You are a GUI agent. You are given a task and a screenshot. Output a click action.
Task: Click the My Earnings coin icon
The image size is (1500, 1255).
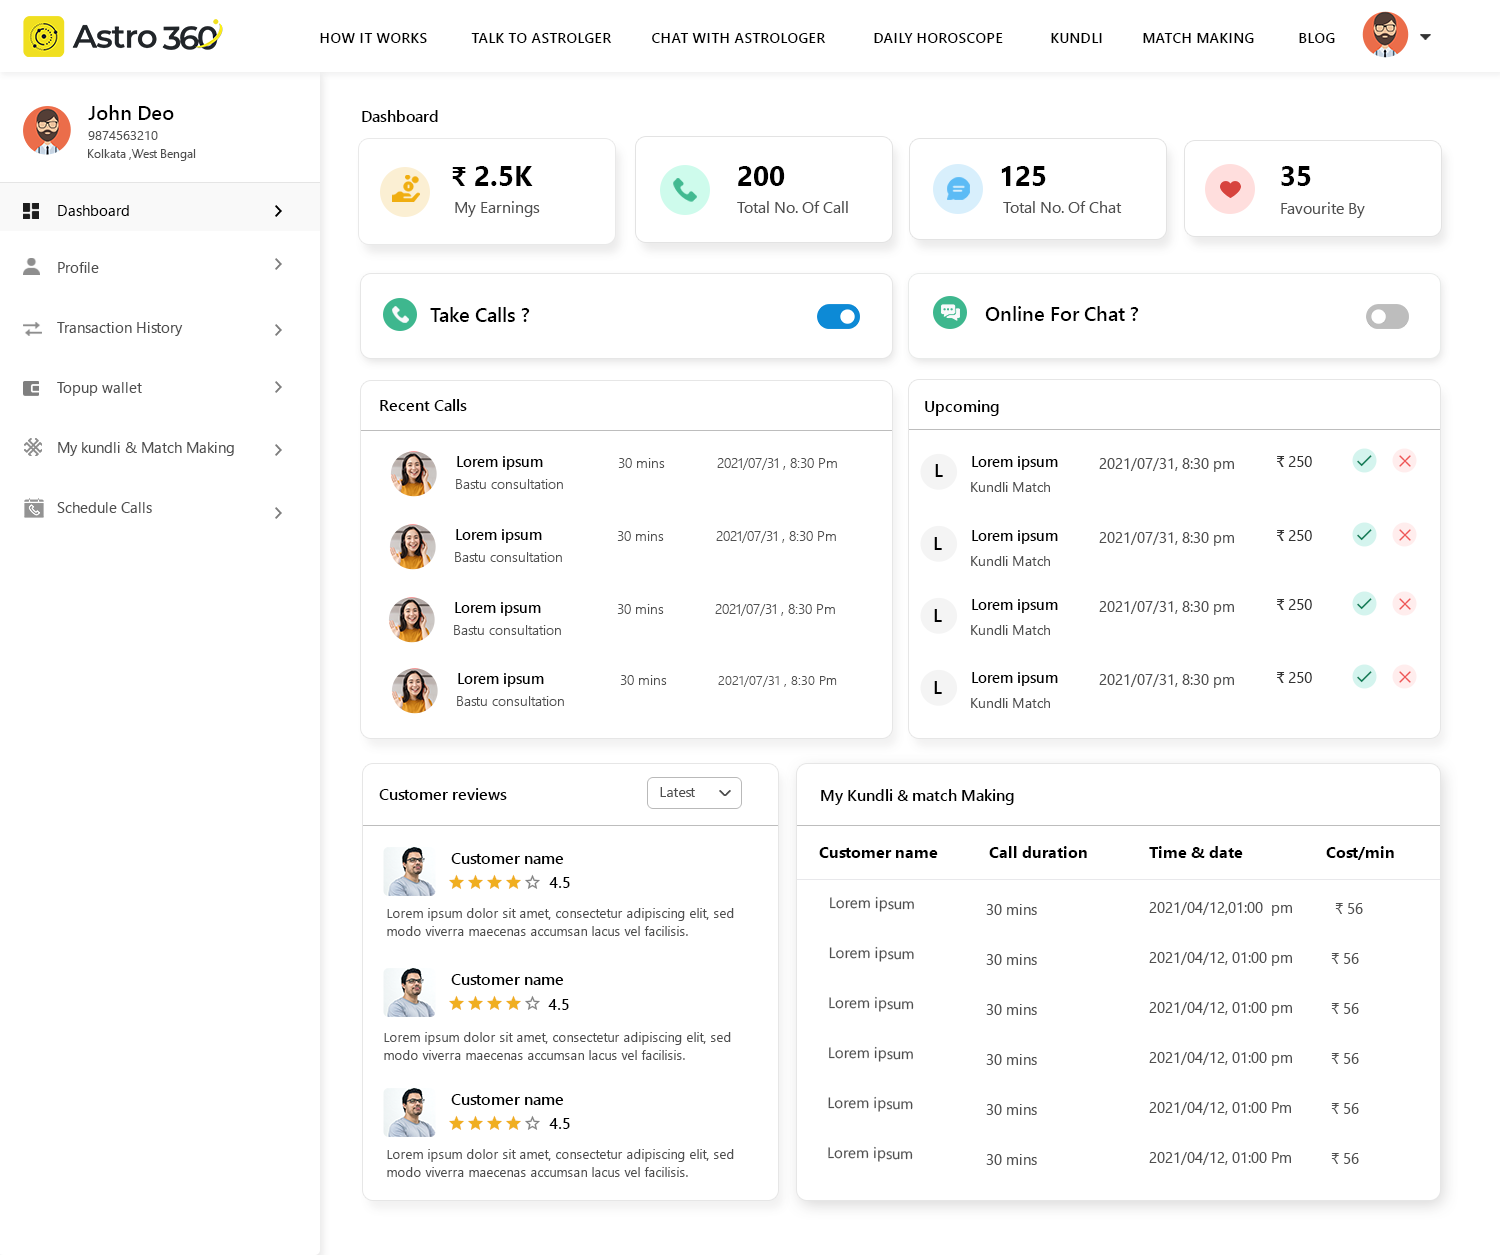[x=405, y=191]
